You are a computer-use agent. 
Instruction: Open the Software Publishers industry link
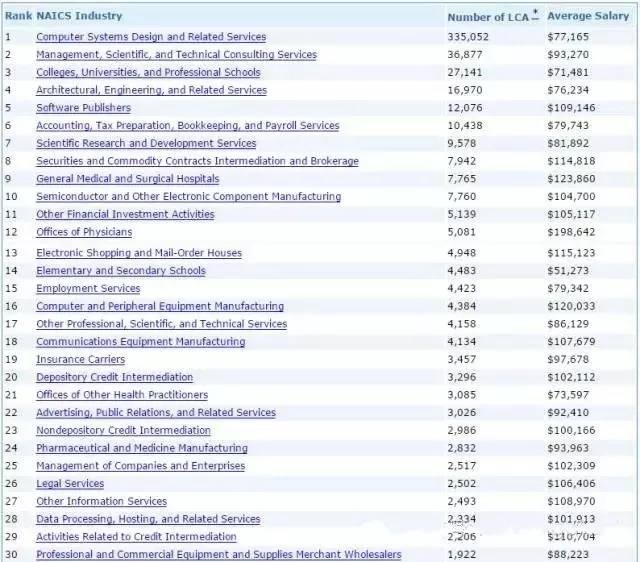pyautogui.click(x=84, y=108)
